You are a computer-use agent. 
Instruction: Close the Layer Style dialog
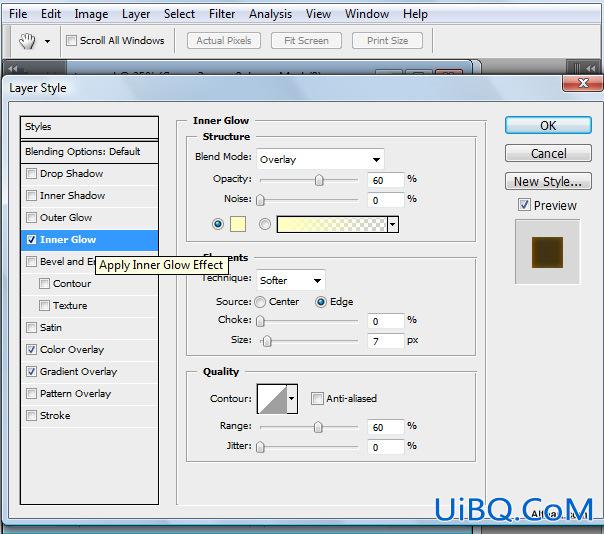[x=583, y=83]
